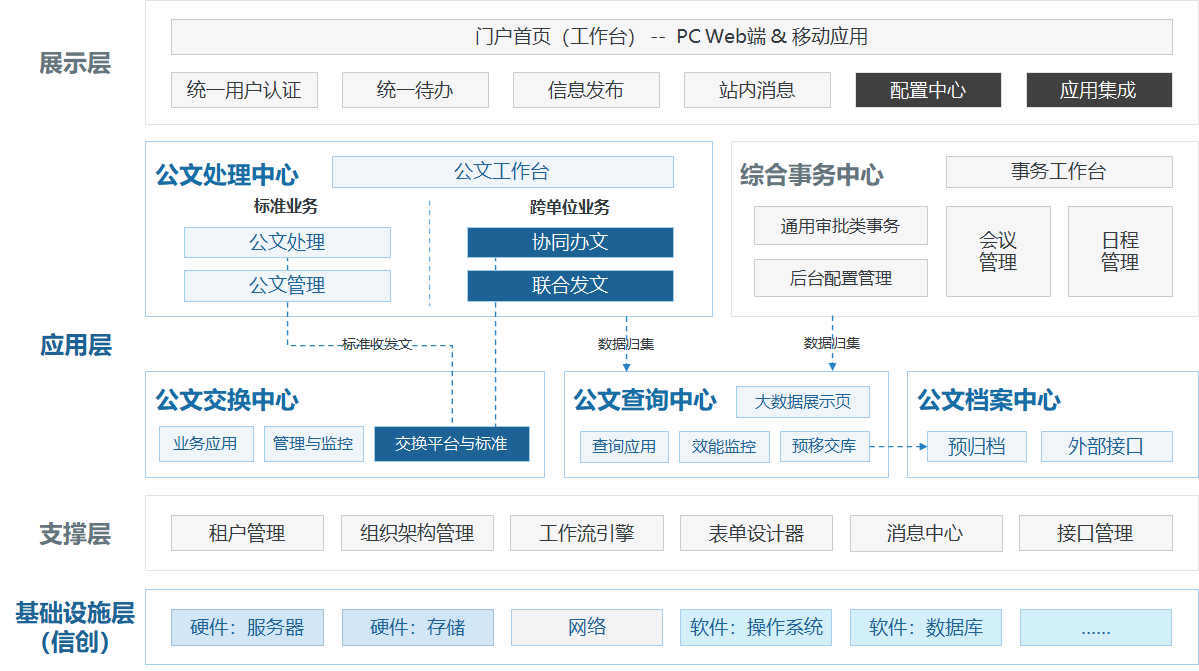Click the 公文交换中心 heading

pyautogui.click(x=227, y=401)
